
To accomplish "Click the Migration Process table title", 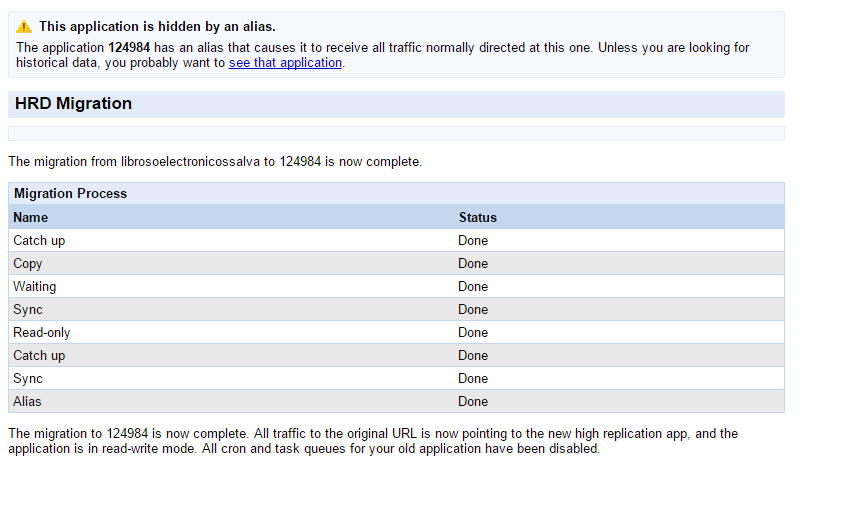I will click(x=70, y=194).
